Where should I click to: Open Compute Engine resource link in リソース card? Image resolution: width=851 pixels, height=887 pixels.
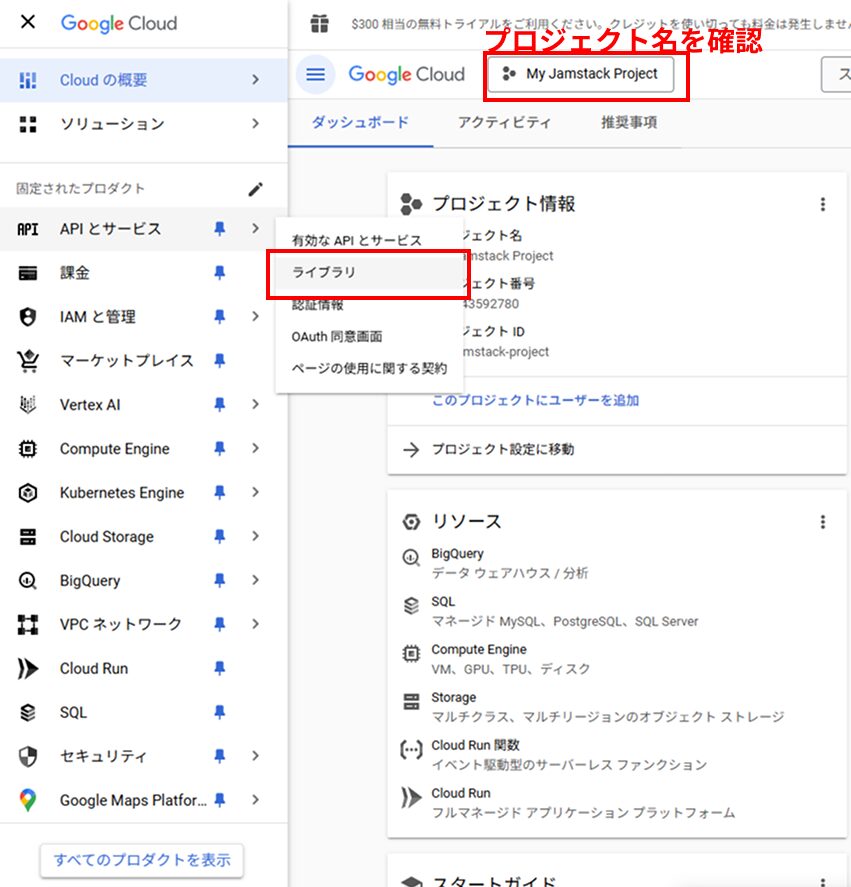pos(479,650)
